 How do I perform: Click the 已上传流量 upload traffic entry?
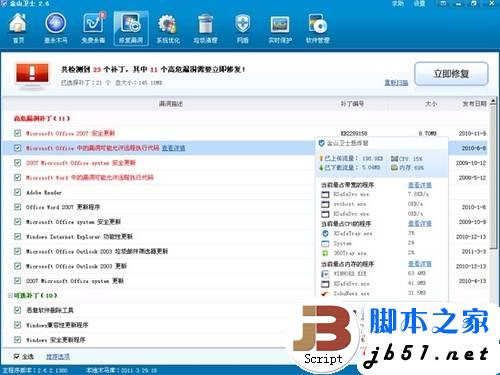point(351,158)
